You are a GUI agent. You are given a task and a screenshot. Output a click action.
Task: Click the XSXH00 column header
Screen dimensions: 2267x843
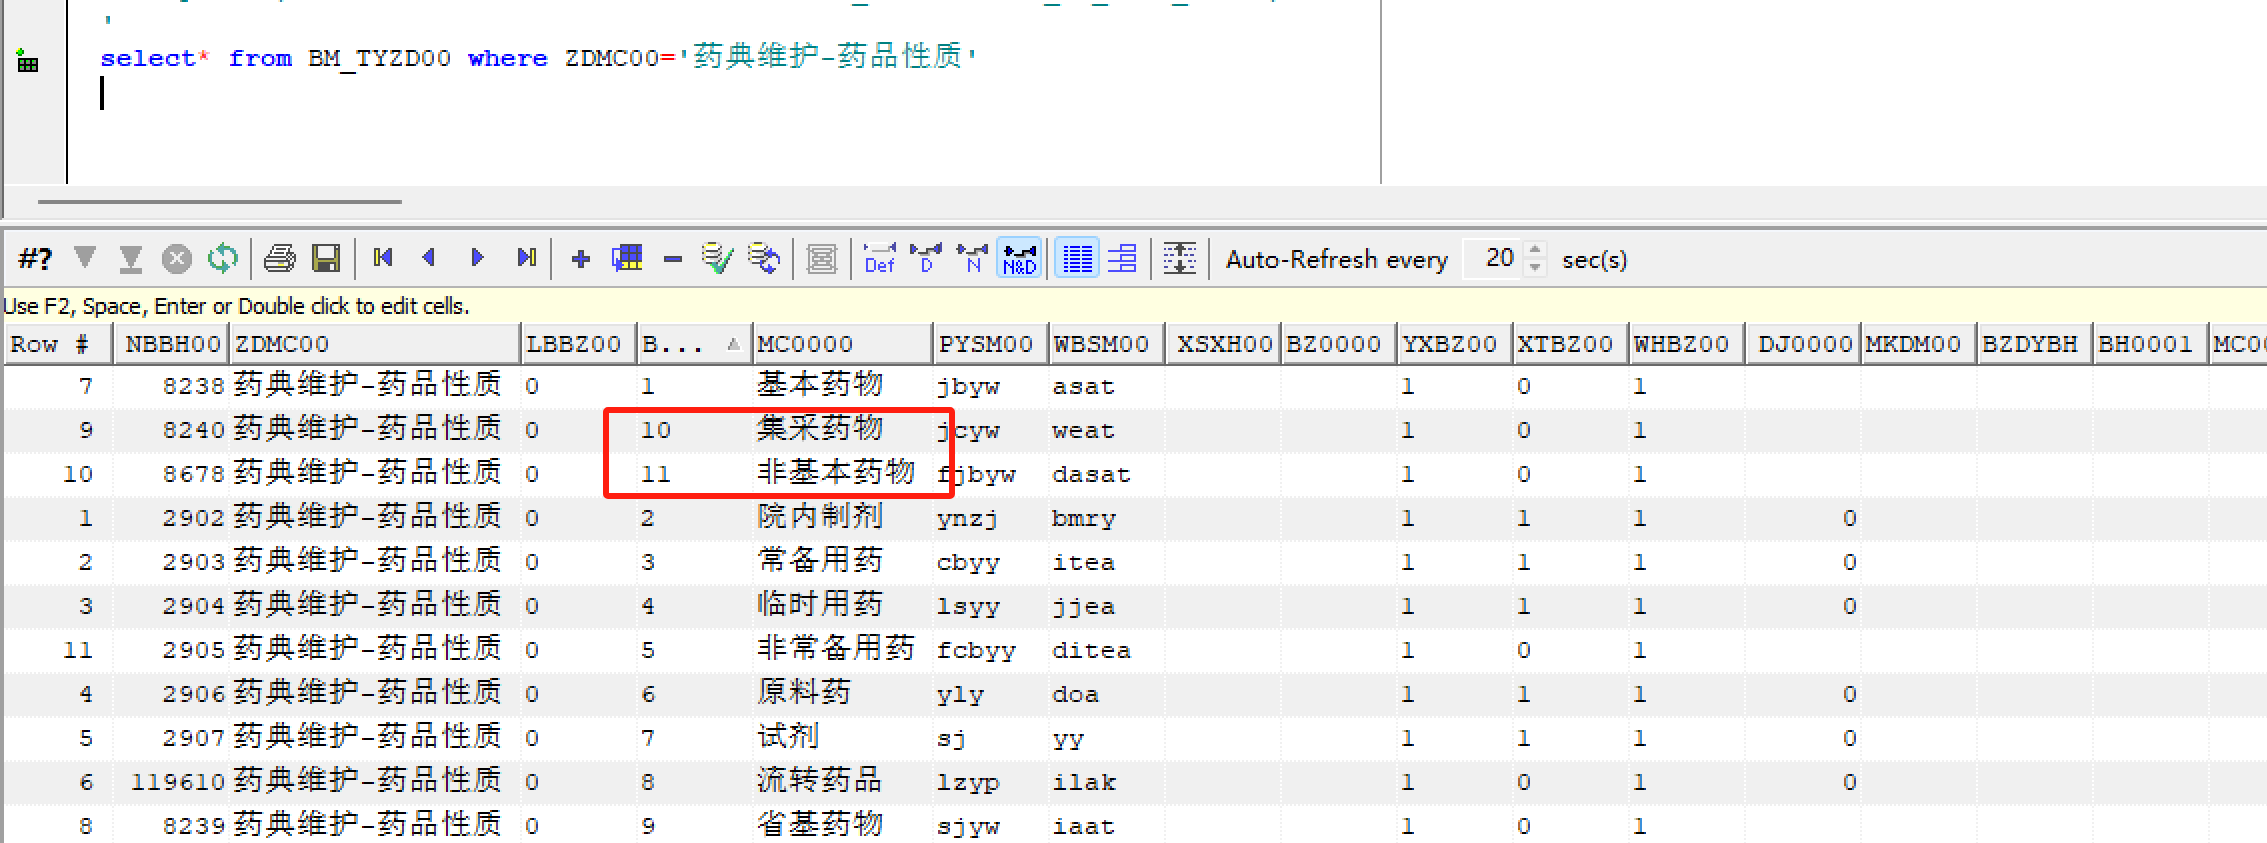click(1224, 344)
